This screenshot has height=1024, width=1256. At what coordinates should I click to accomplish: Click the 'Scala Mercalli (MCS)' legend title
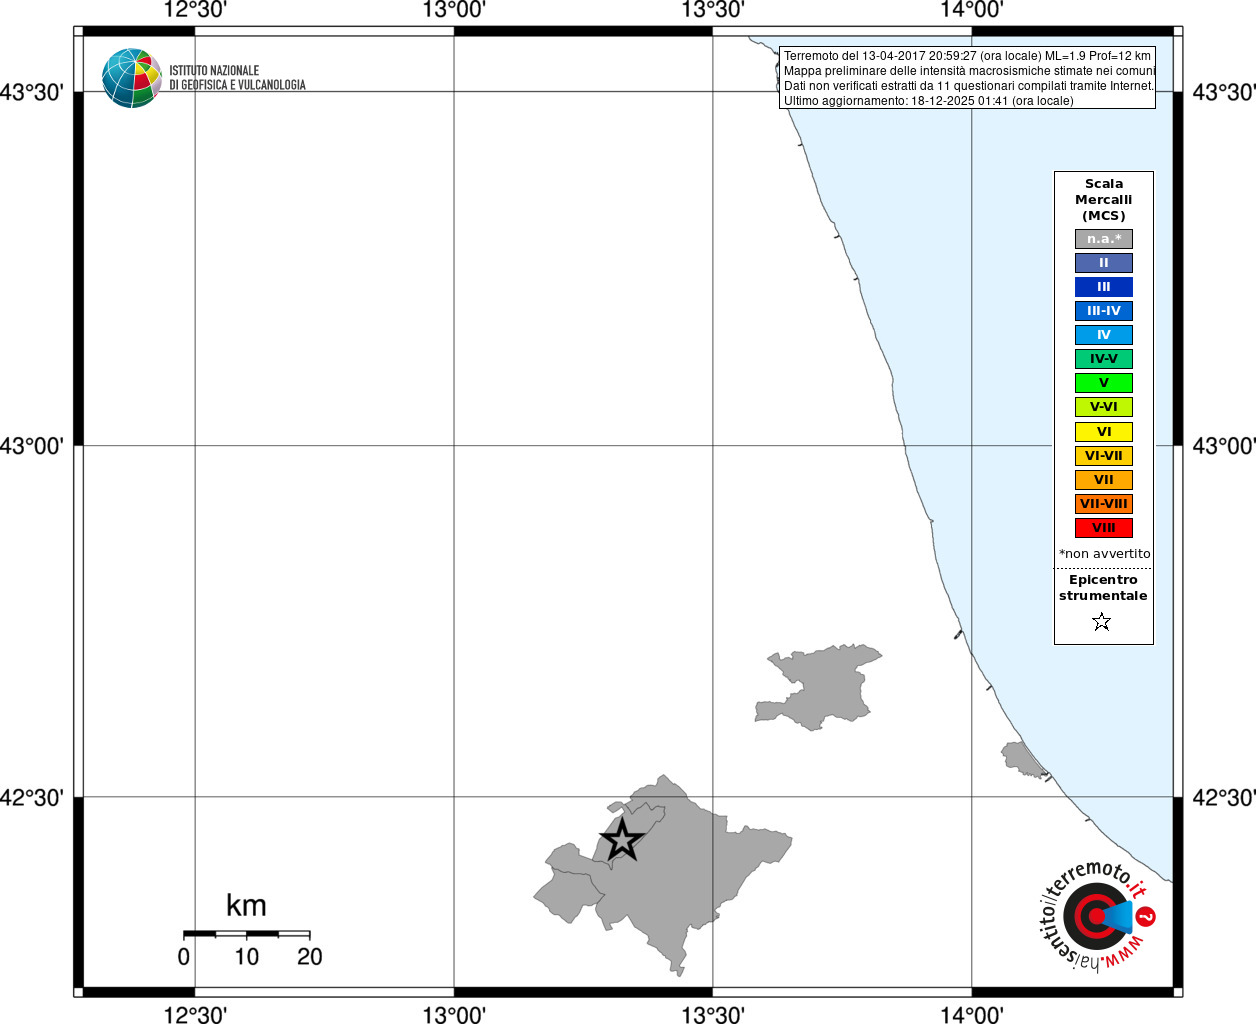click(x=1104, y=199)
